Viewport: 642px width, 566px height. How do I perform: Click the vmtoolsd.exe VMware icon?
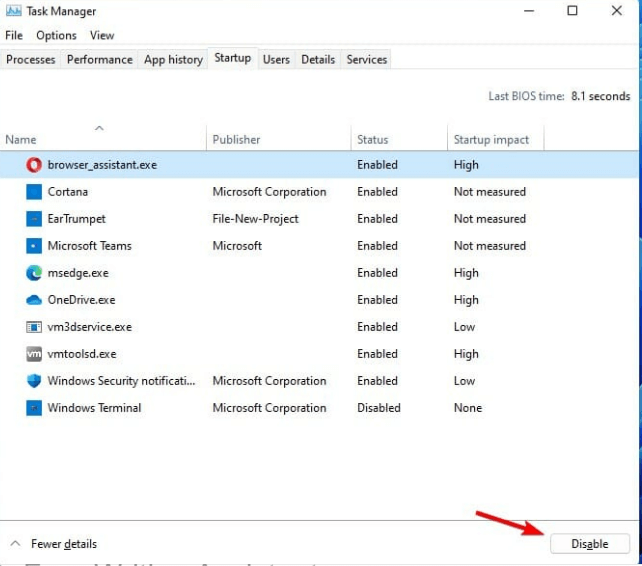click(x=33, y=354)
